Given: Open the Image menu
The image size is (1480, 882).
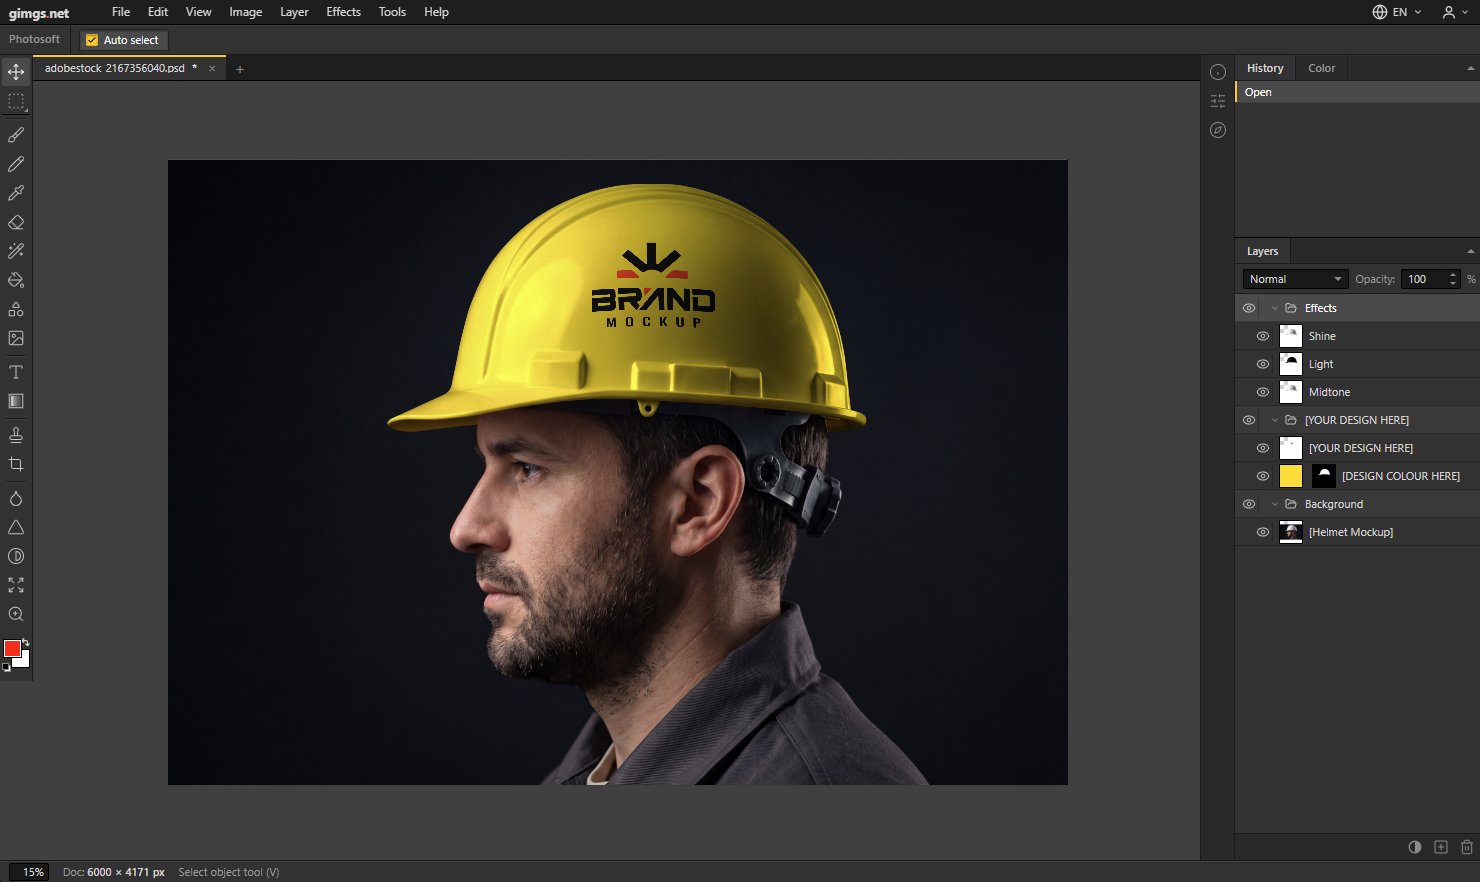Looking at the screenshot, I should pos(245,12).
